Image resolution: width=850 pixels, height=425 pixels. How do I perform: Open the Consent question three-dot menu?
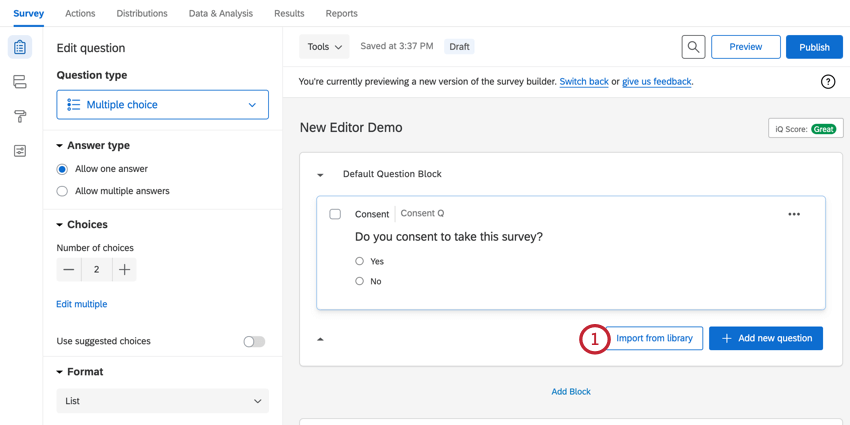794,214
